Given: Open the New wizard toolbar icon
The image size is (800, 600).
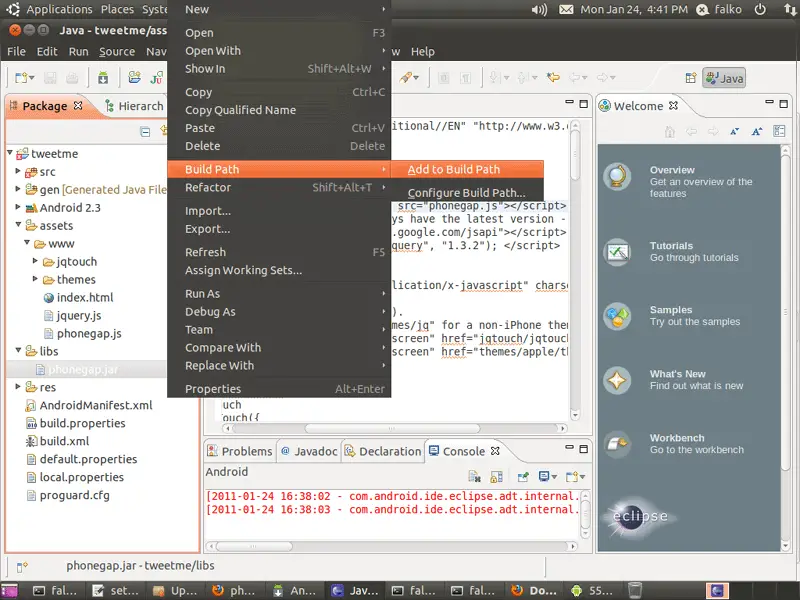Looking at the screenshot, I should pyautogui.click(x=22, y=78).
